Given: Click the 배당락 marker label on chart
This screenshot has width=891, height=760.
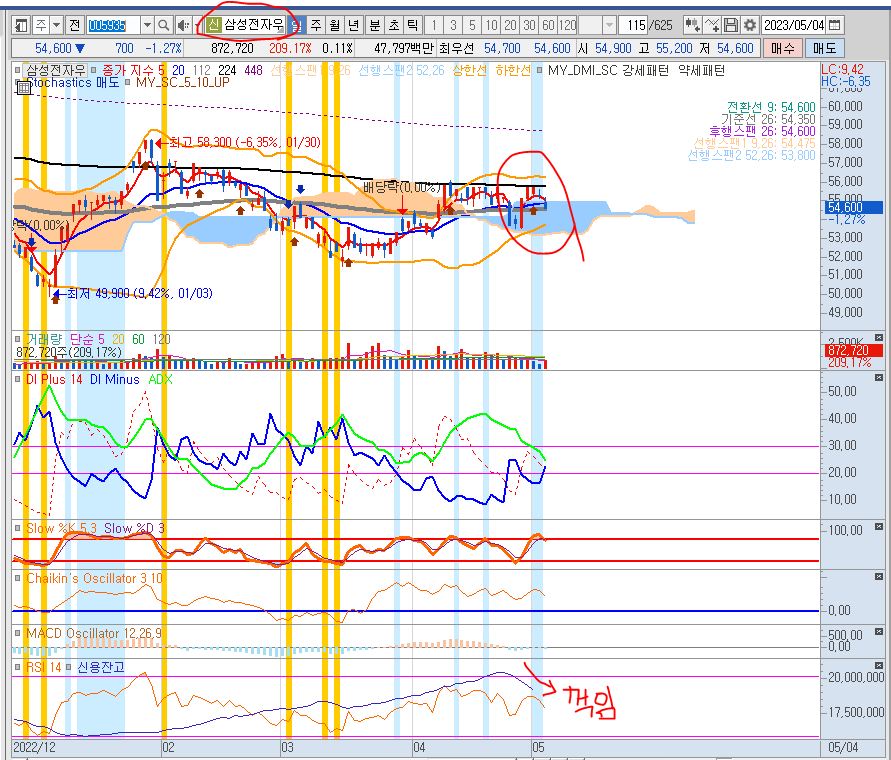Looking at the screenshot, I should point(401,187).
